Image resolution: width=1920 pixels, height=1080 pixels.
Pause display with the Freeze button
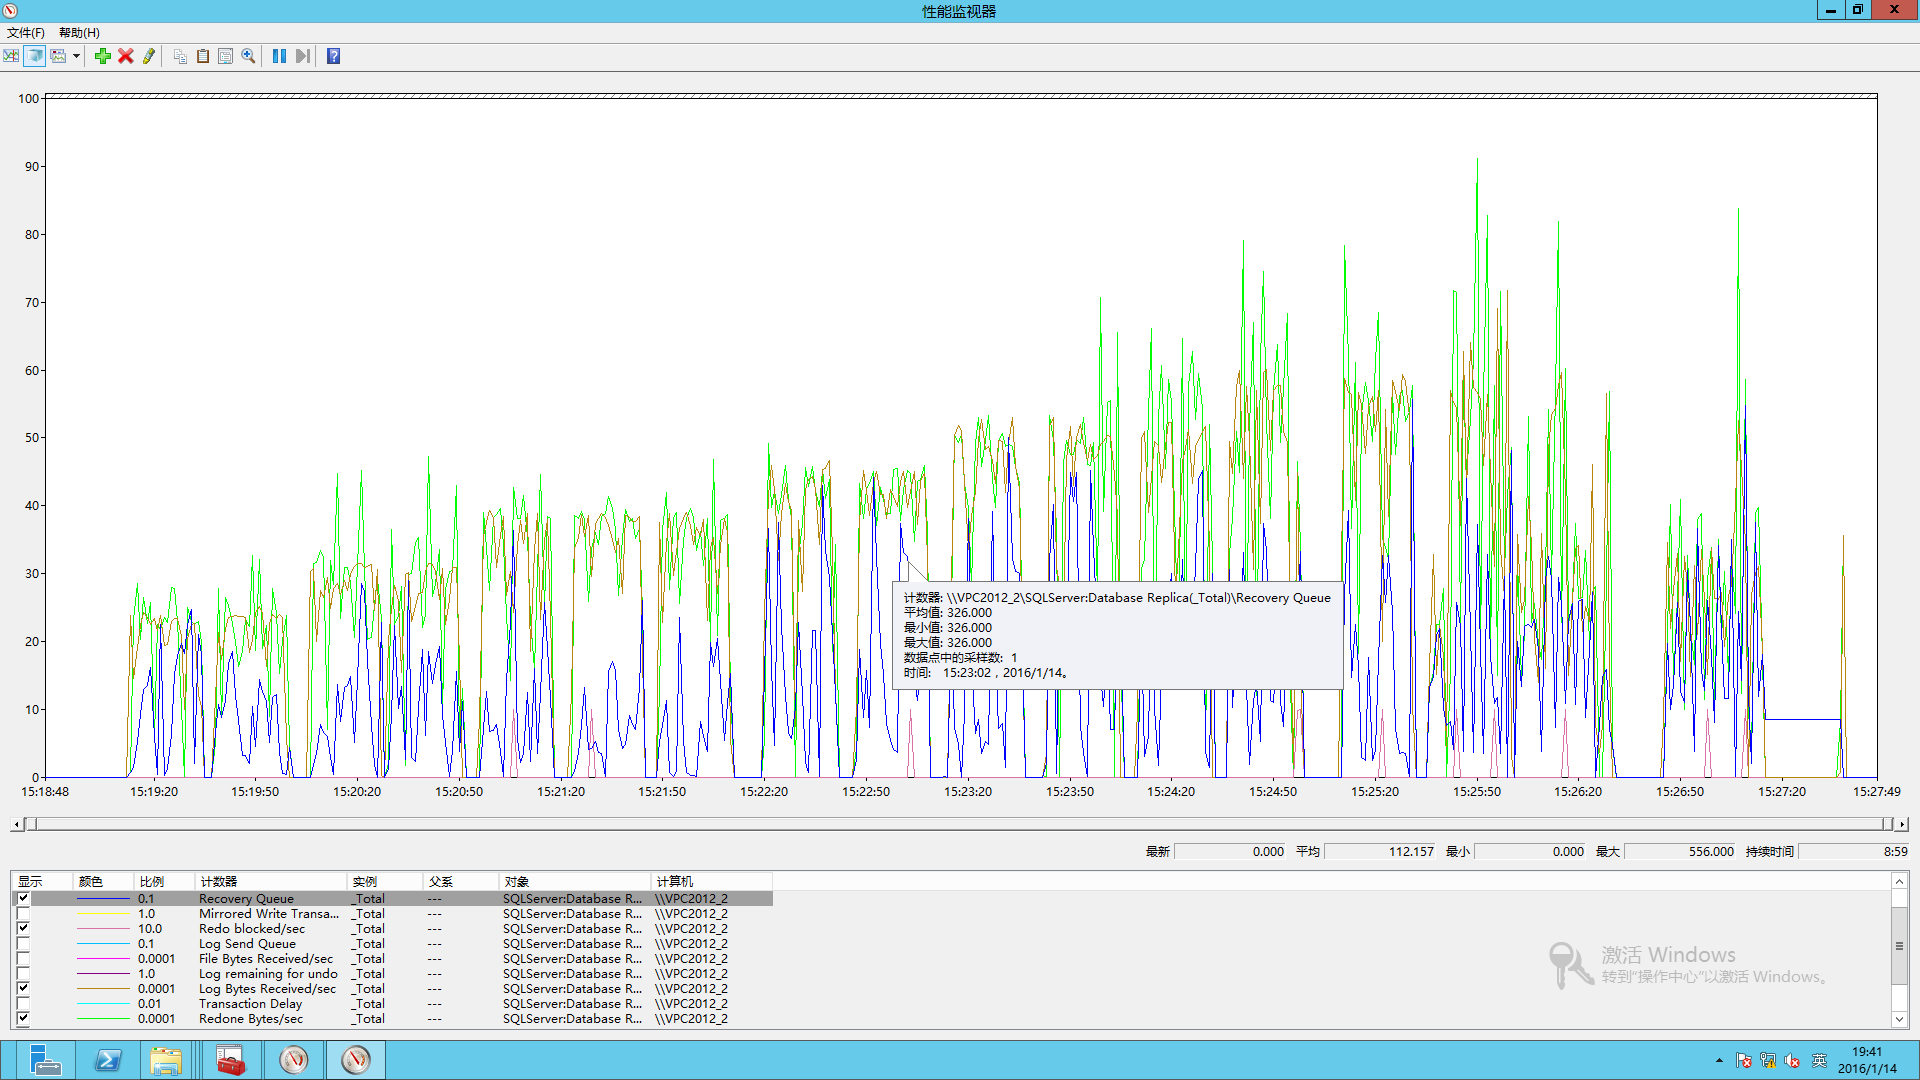click(x=279, y=56)
